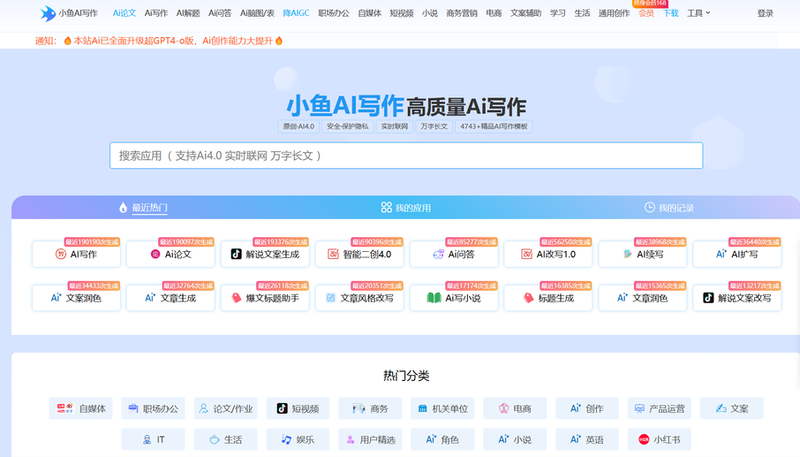Open 职场办公 in the top nav
The image size is (800, 457).
334,13
